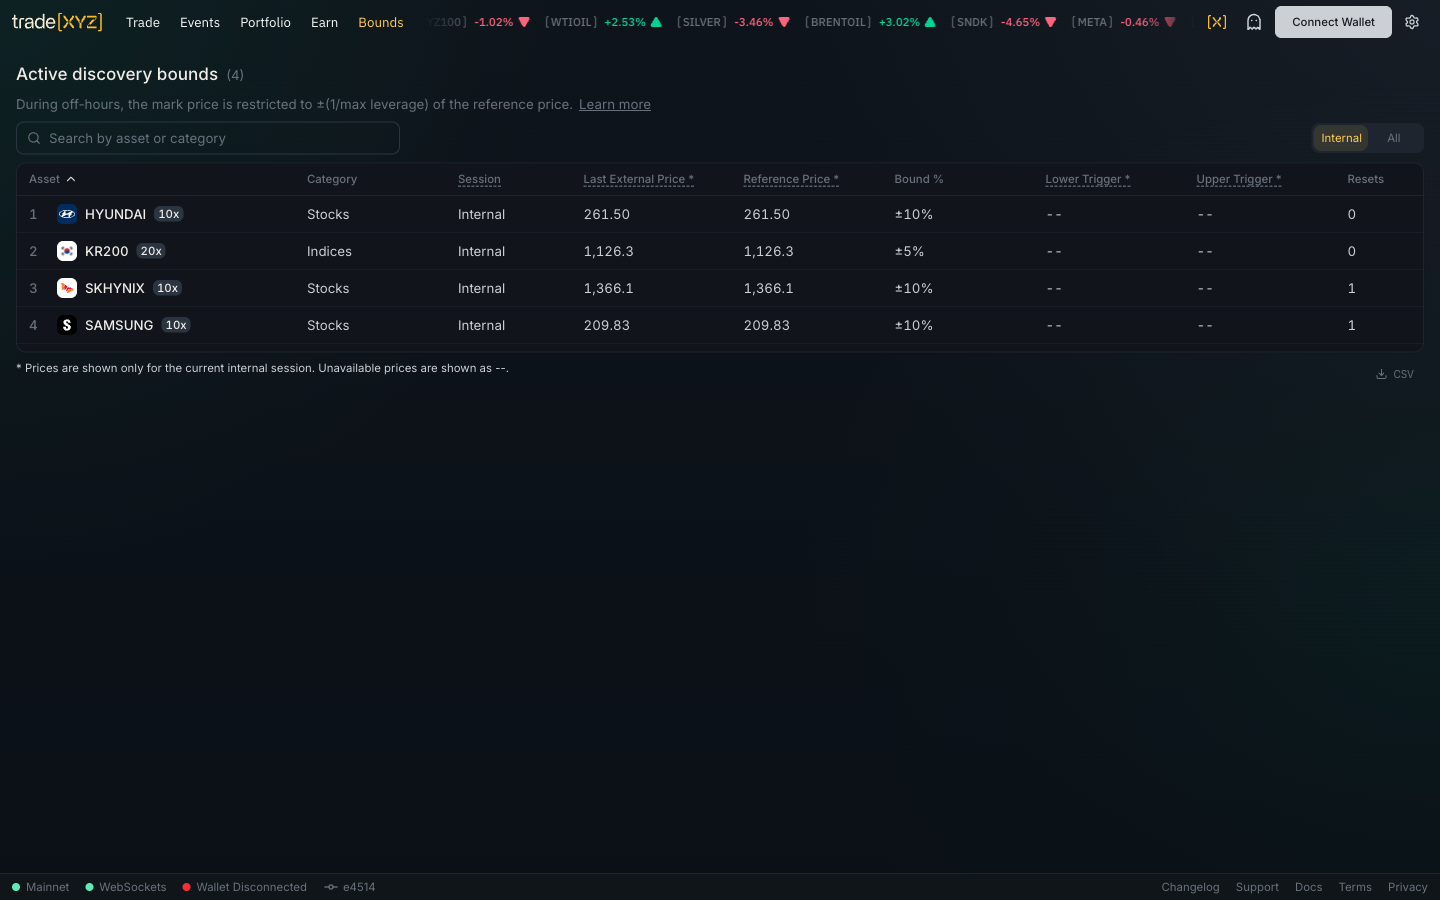Open the settings gear icon
Viewport: 1440px width, 900px height.
(x=1412, y=22)
